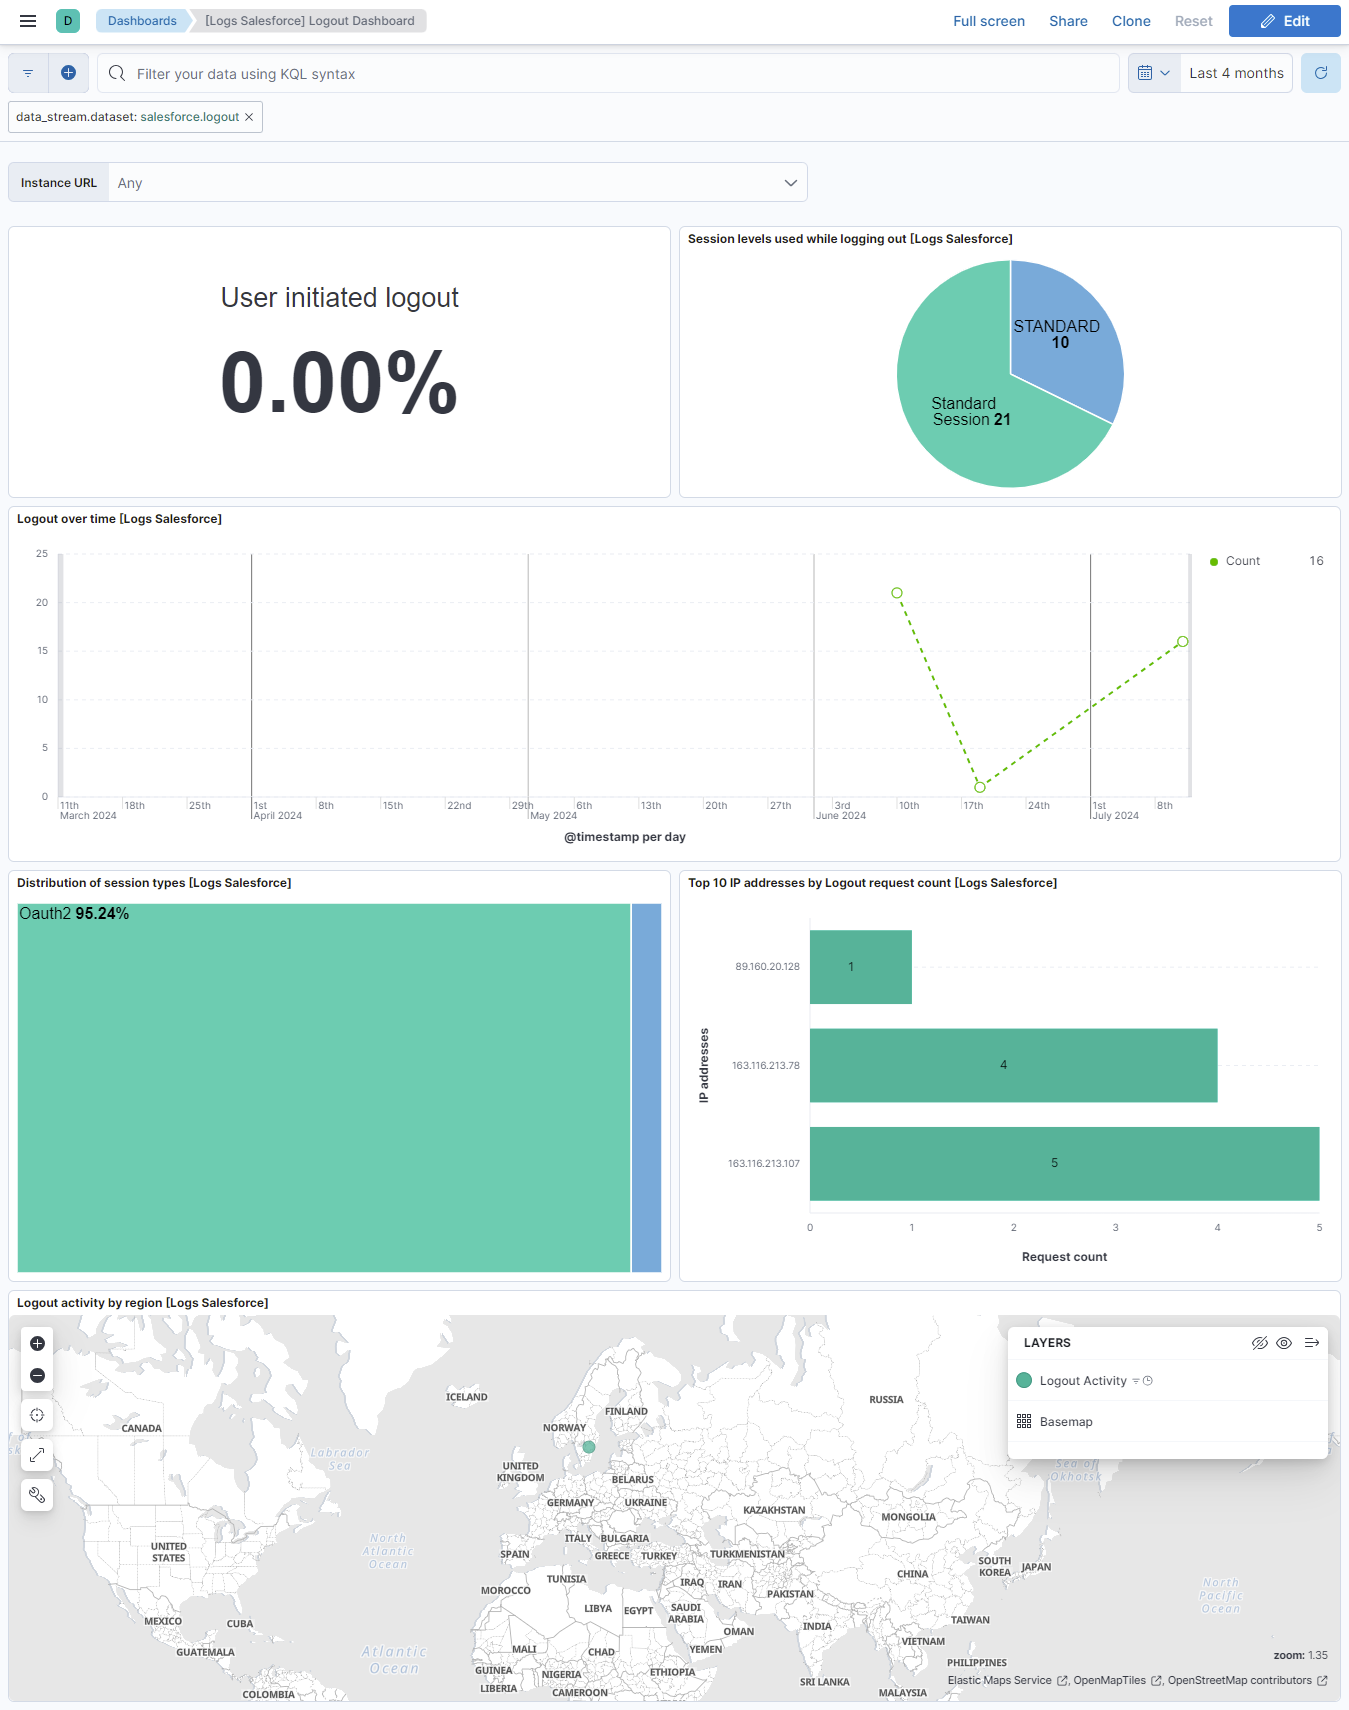Click the Edit dashboard button

click(x=1284, y=21)
